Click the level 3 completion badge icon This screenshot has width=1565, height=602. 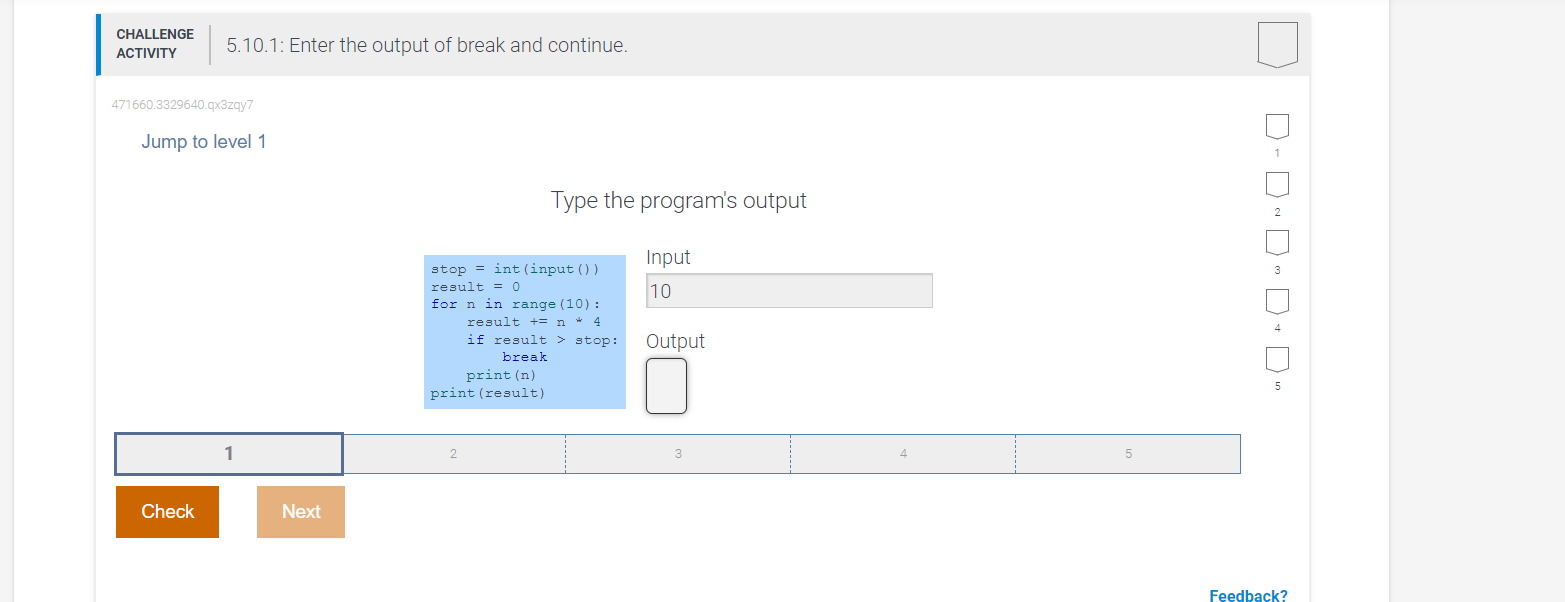click(x=1277, y=243)
